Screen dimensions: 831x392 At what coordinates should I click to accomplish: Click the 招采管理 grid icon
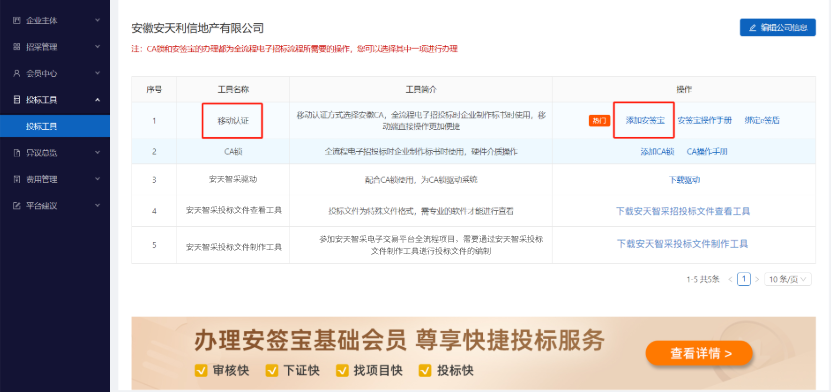[x=16, y=47]
